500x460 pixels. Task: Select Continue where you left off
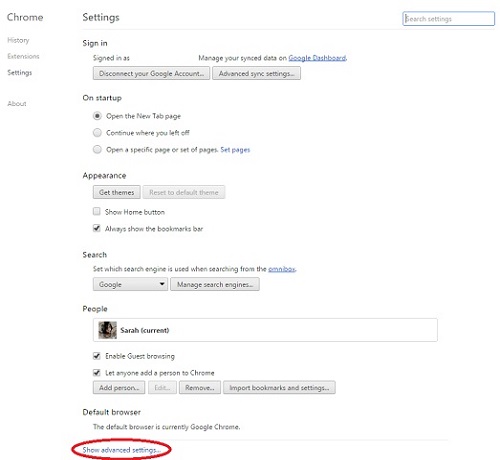(97, 133)
